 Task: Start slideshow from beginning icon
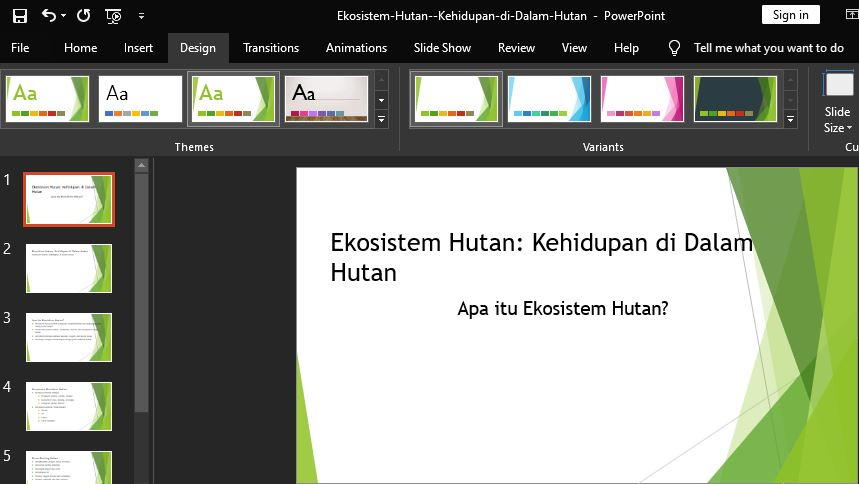[x=113, y=15]
